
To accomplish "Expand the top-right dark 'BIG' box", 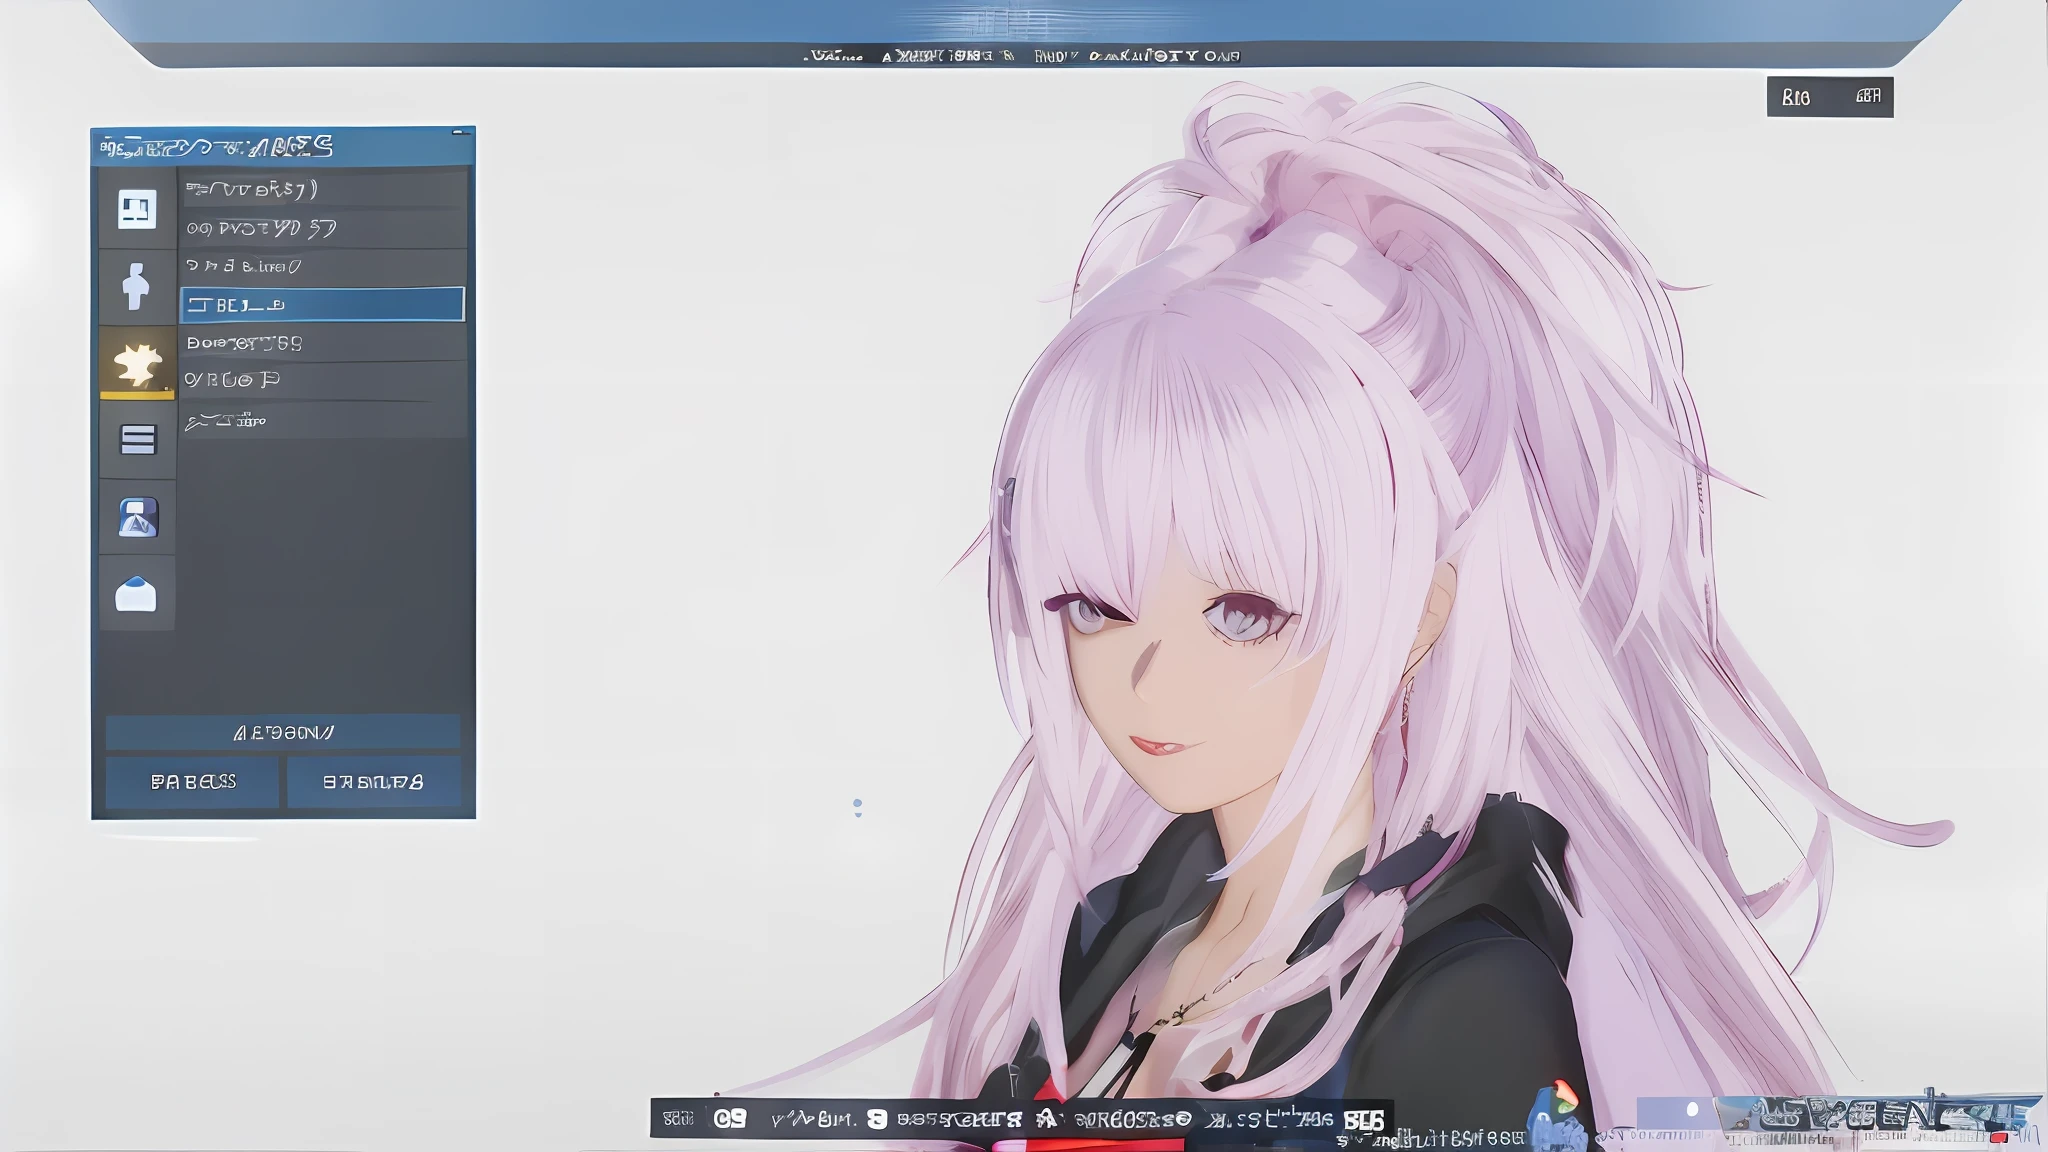I will (x=1829, y=97).
